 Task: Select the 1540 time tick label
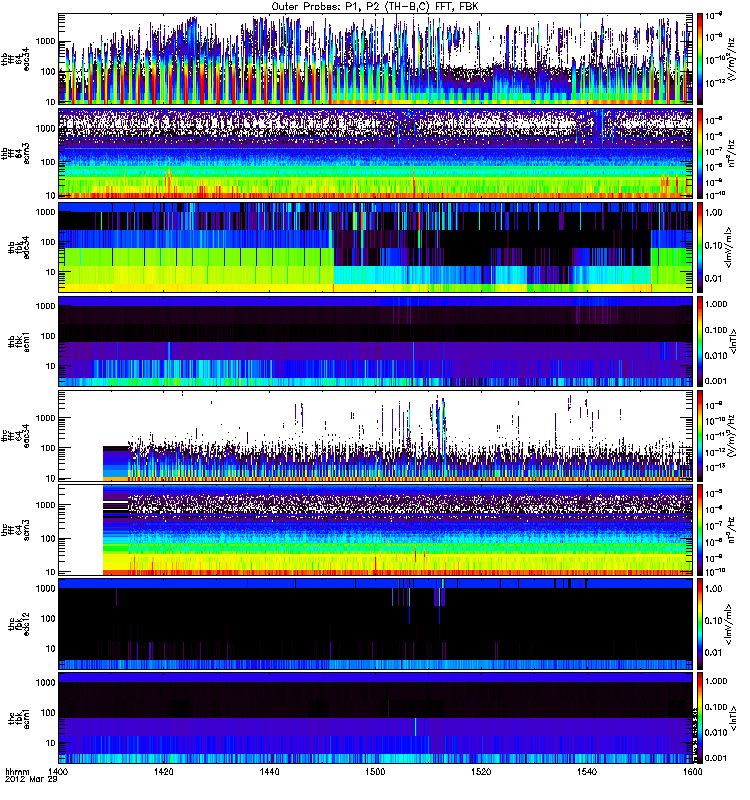click(586, 774)
